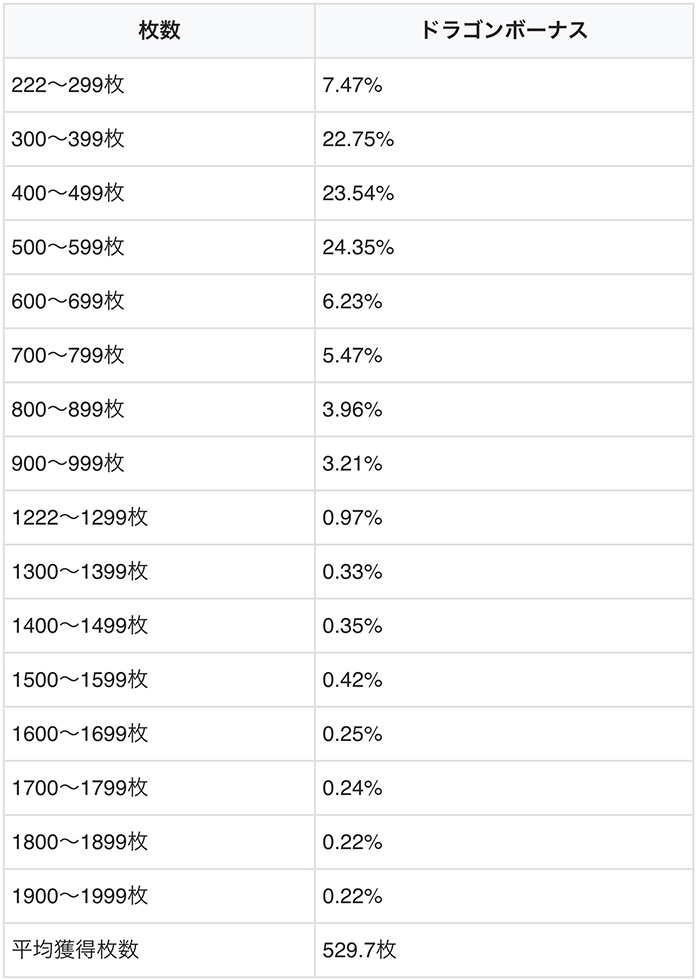The height and width of the screenshot is (980, 700).
Task: Click the 0.25% value
Action: (352, 733)
